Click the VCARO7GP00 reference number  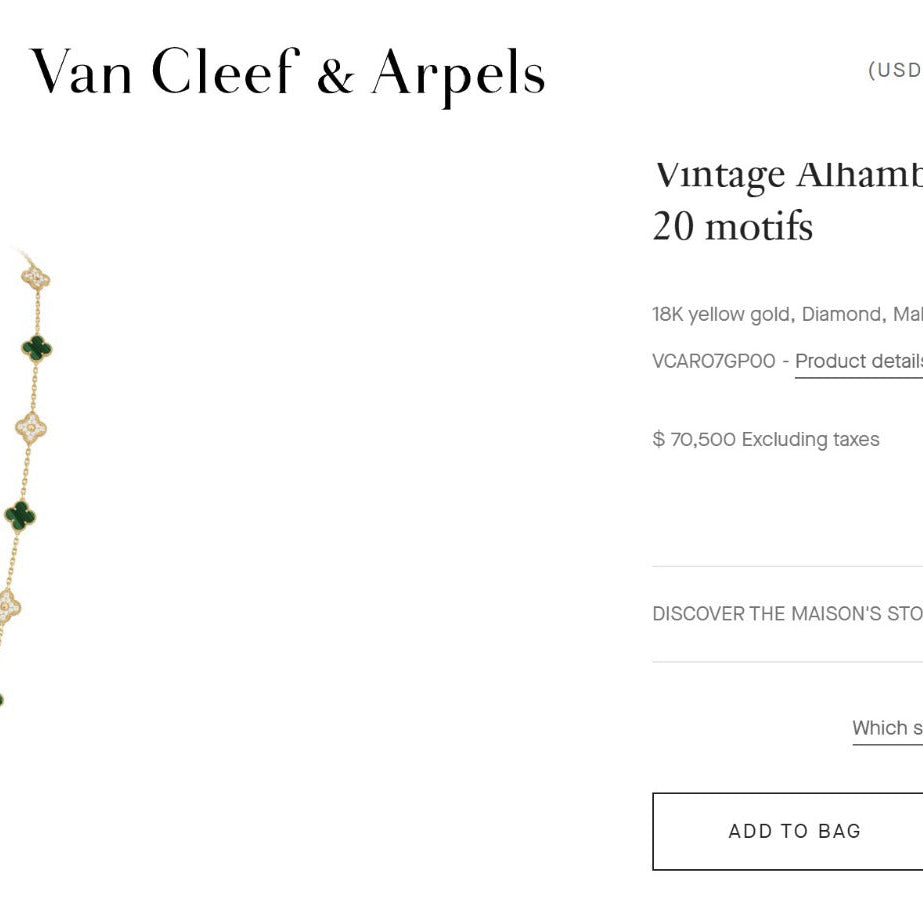click(713, 361)
